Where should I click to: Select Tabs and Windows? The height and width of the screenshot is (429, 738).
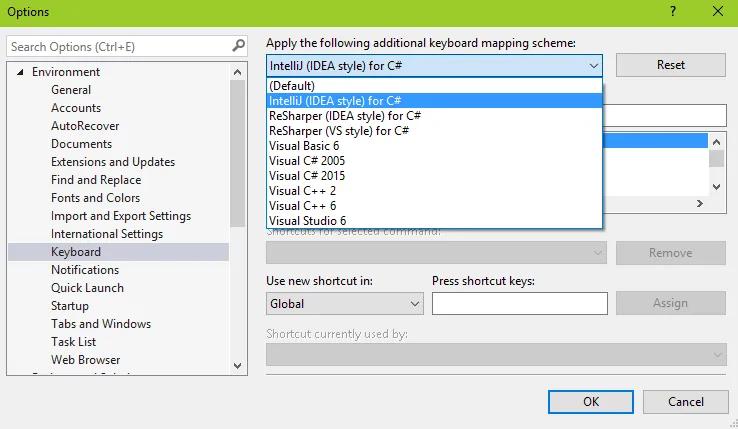101,324
